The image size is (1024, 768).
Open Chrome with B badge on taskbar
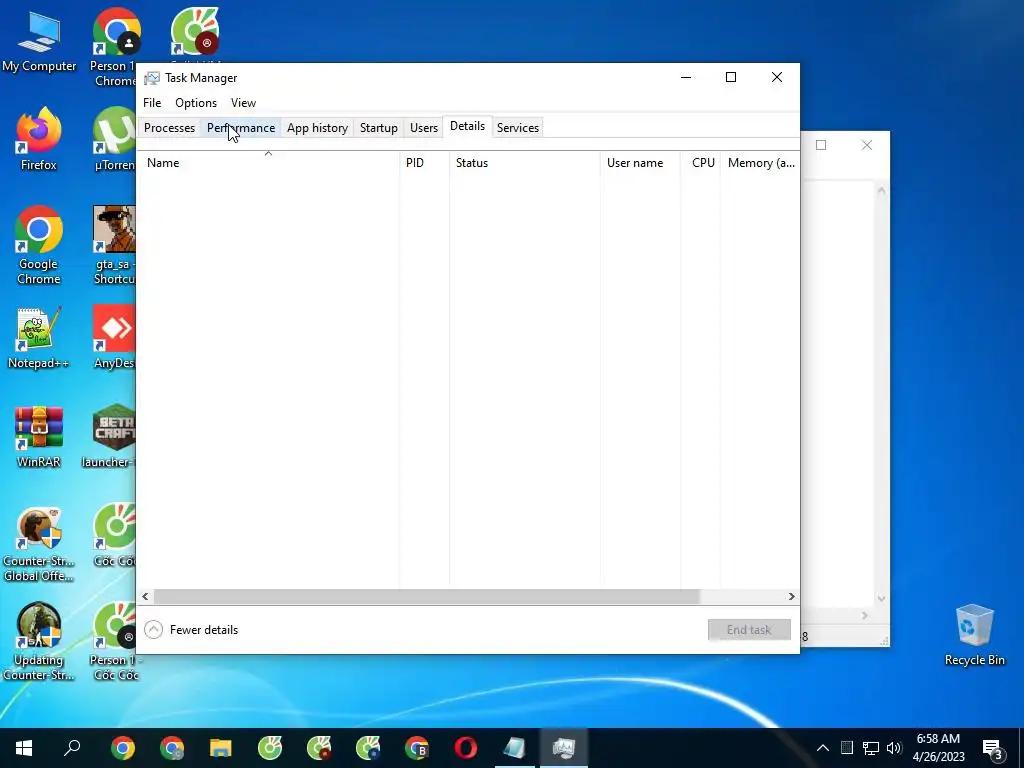tap(417, 748)
